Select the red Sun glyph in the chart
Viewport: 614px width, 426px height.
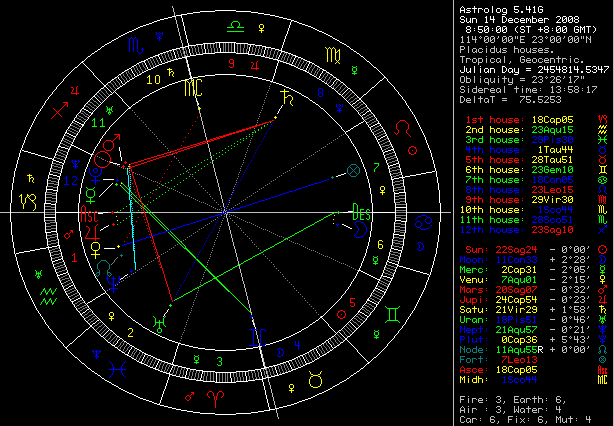(103, 157)
